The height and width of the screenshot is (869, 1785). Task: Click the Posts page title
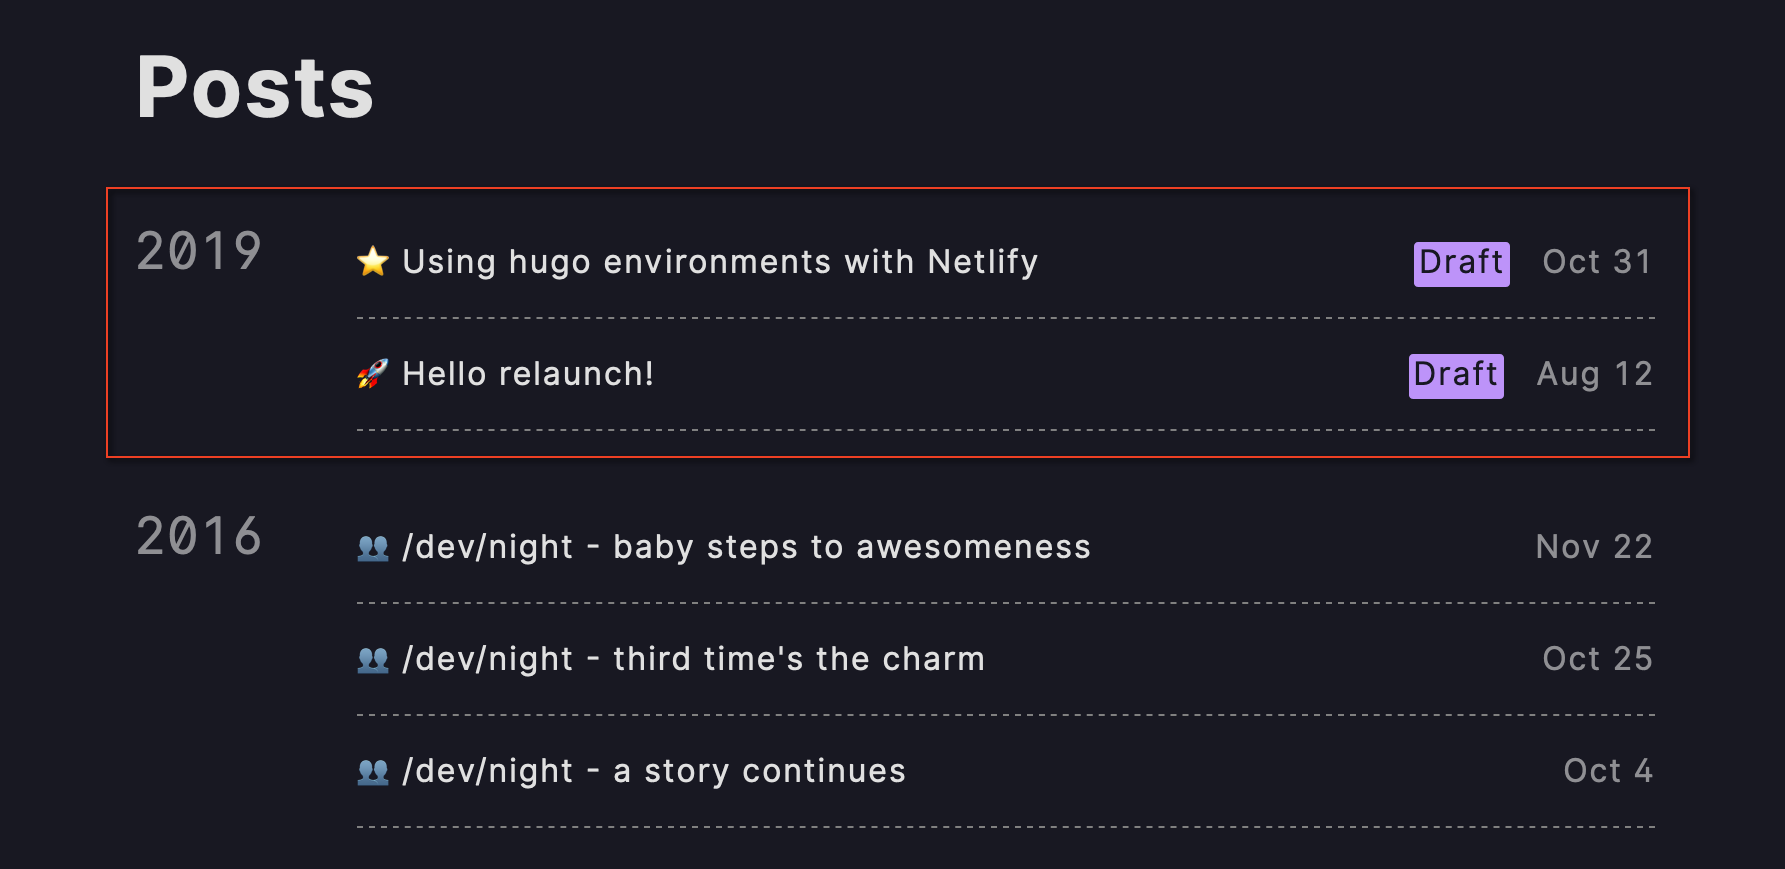[255, 88]
